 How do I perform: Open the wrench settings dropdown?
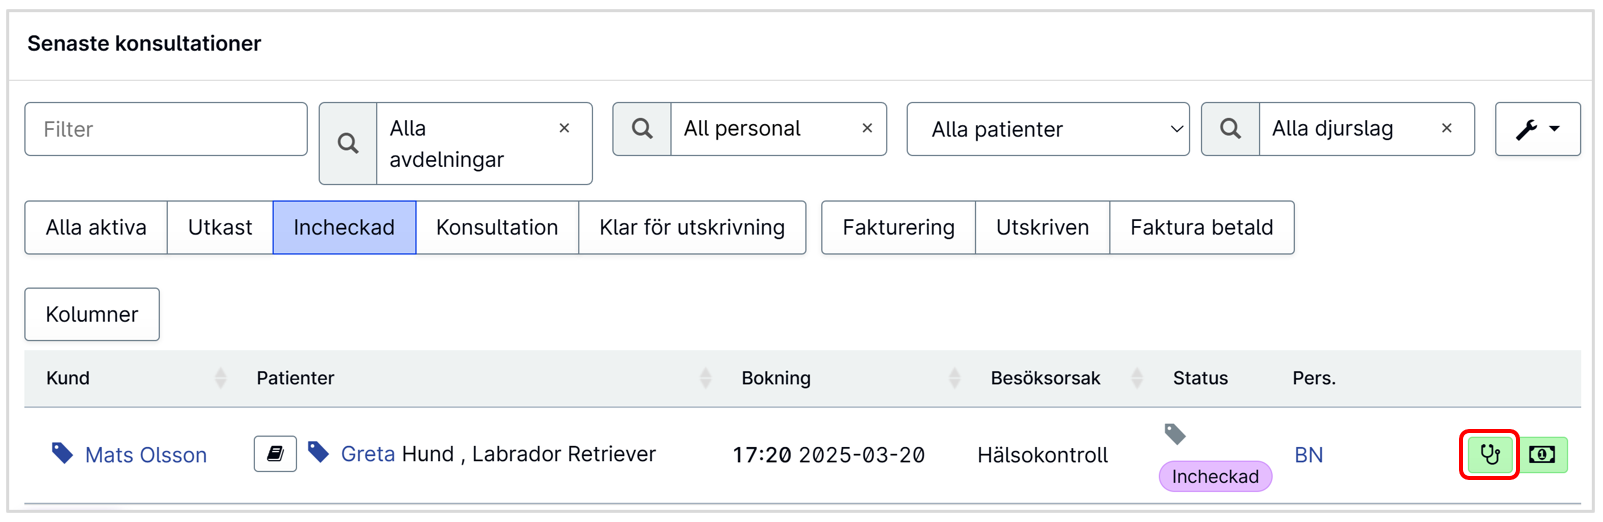pos(1538,129)
